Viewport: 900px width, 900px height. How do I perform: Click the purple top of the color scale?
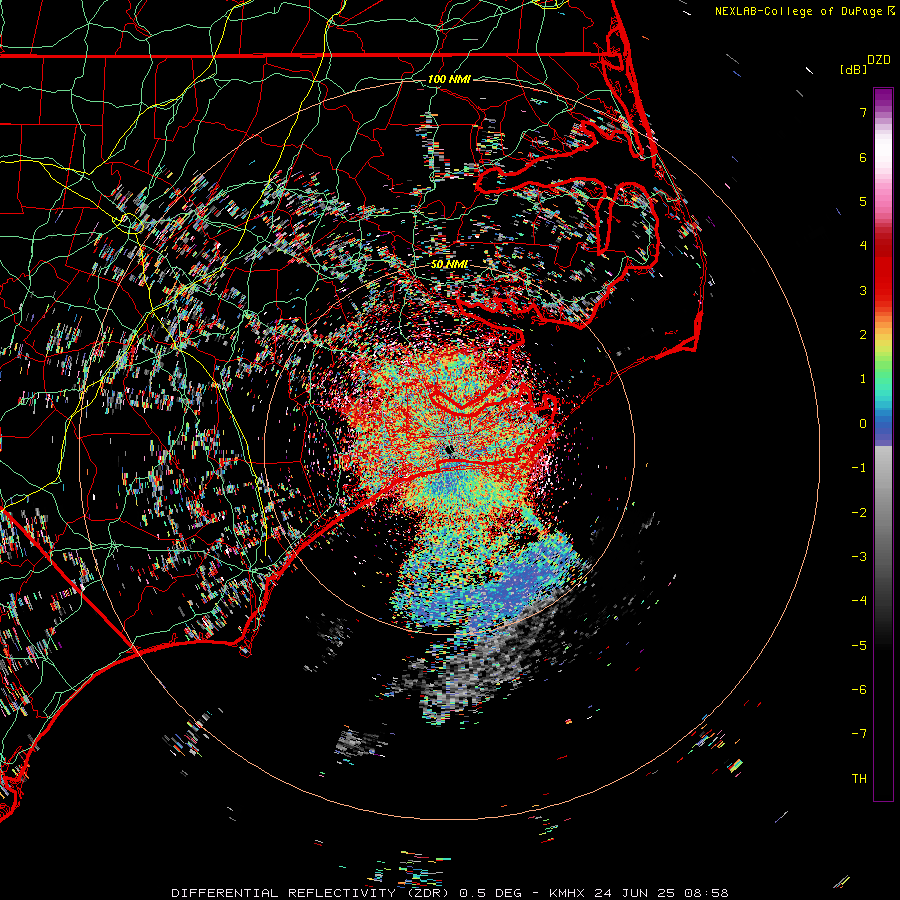pyautogui.click(x=883, y=96)
